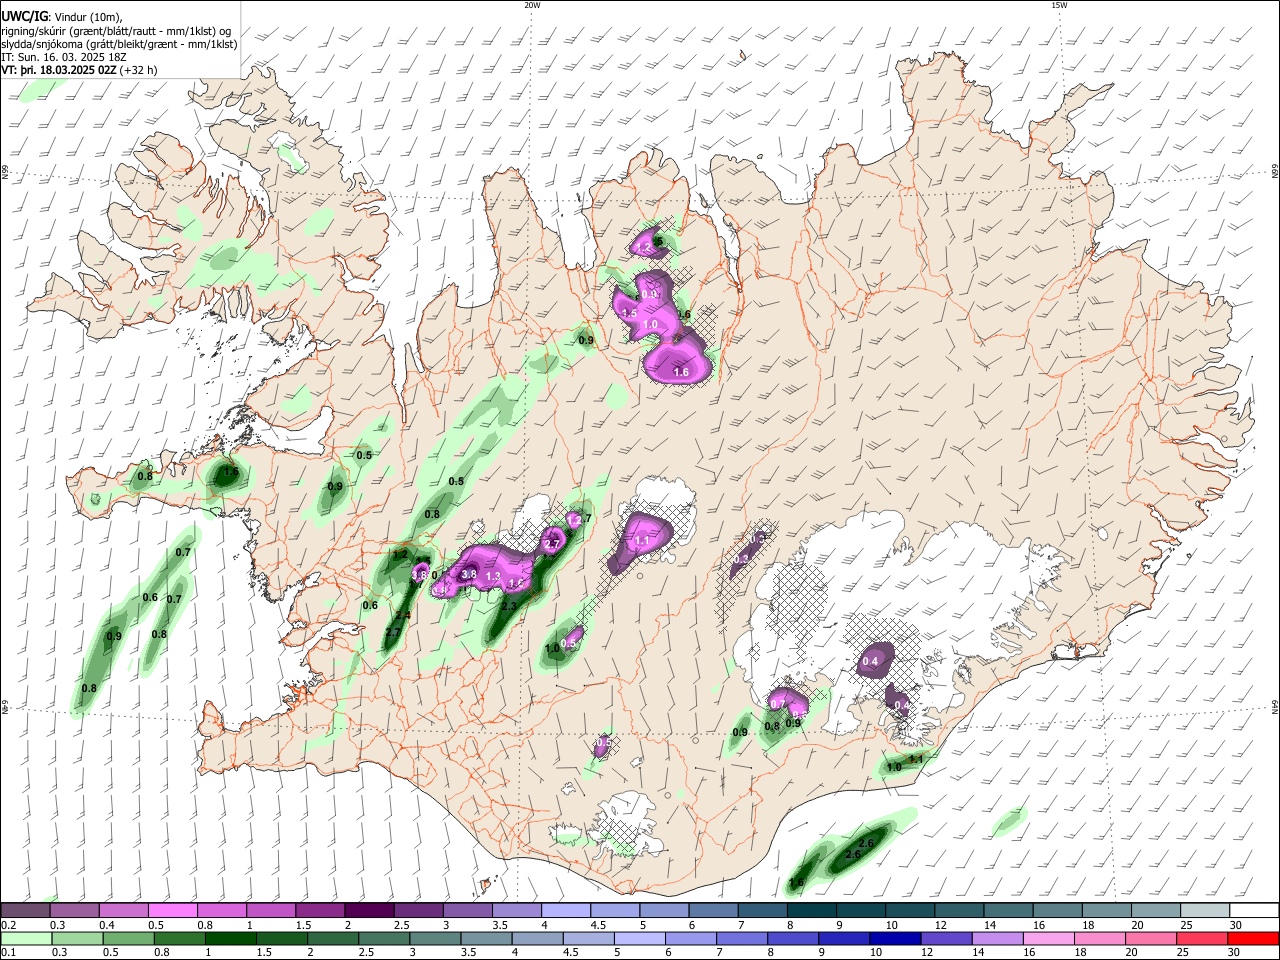
Task: Select bright pink swatch between 0.5 and 0.8, upper row
Action: (x=172, y=911)
